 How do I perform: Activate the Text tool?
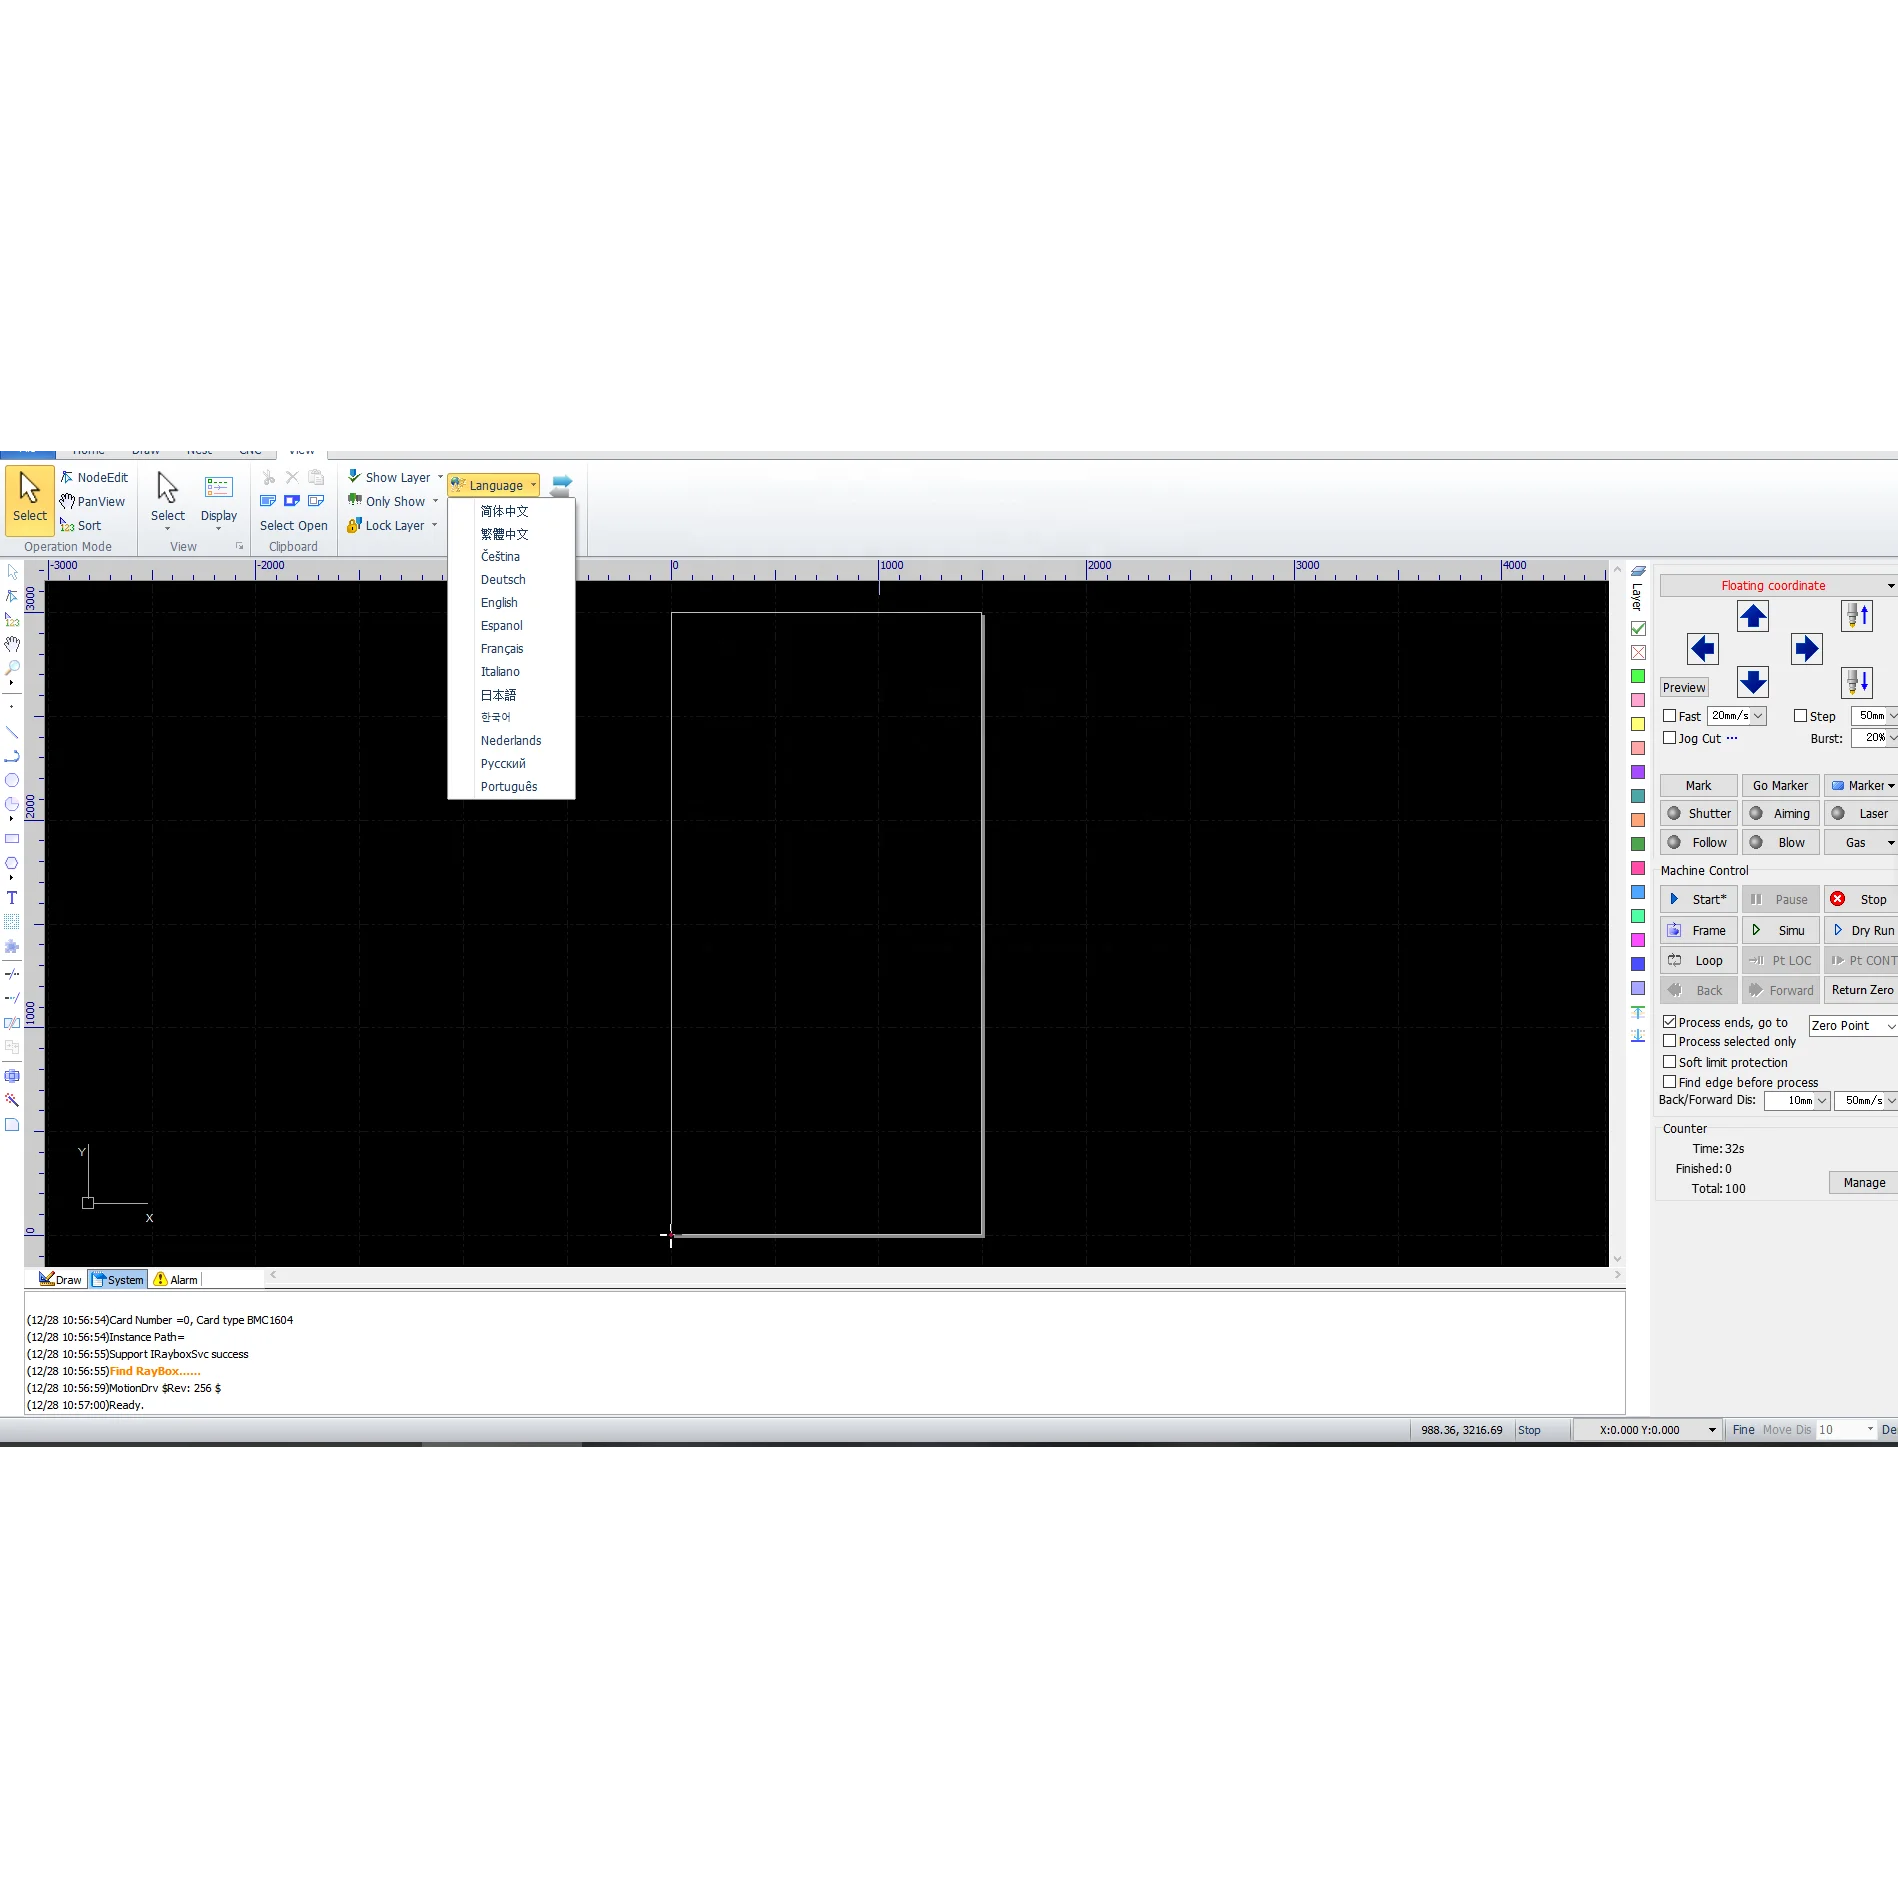point(12,898)
